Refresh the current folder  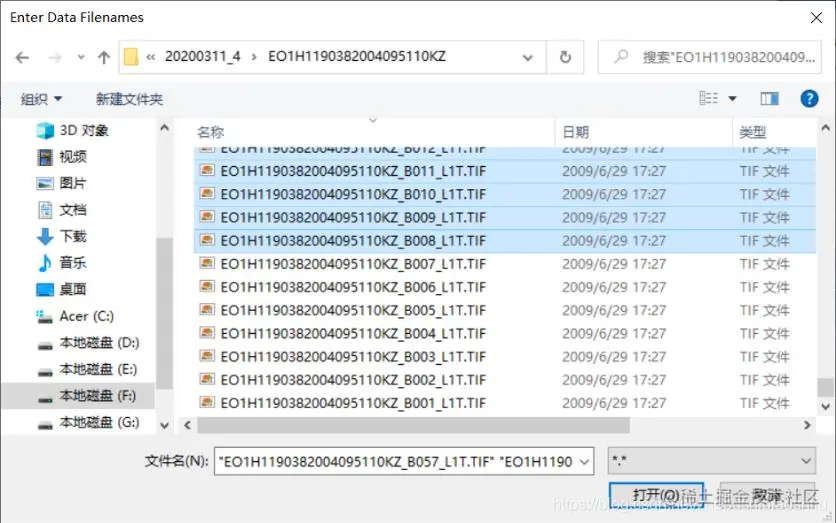click(x=565, y=57)
